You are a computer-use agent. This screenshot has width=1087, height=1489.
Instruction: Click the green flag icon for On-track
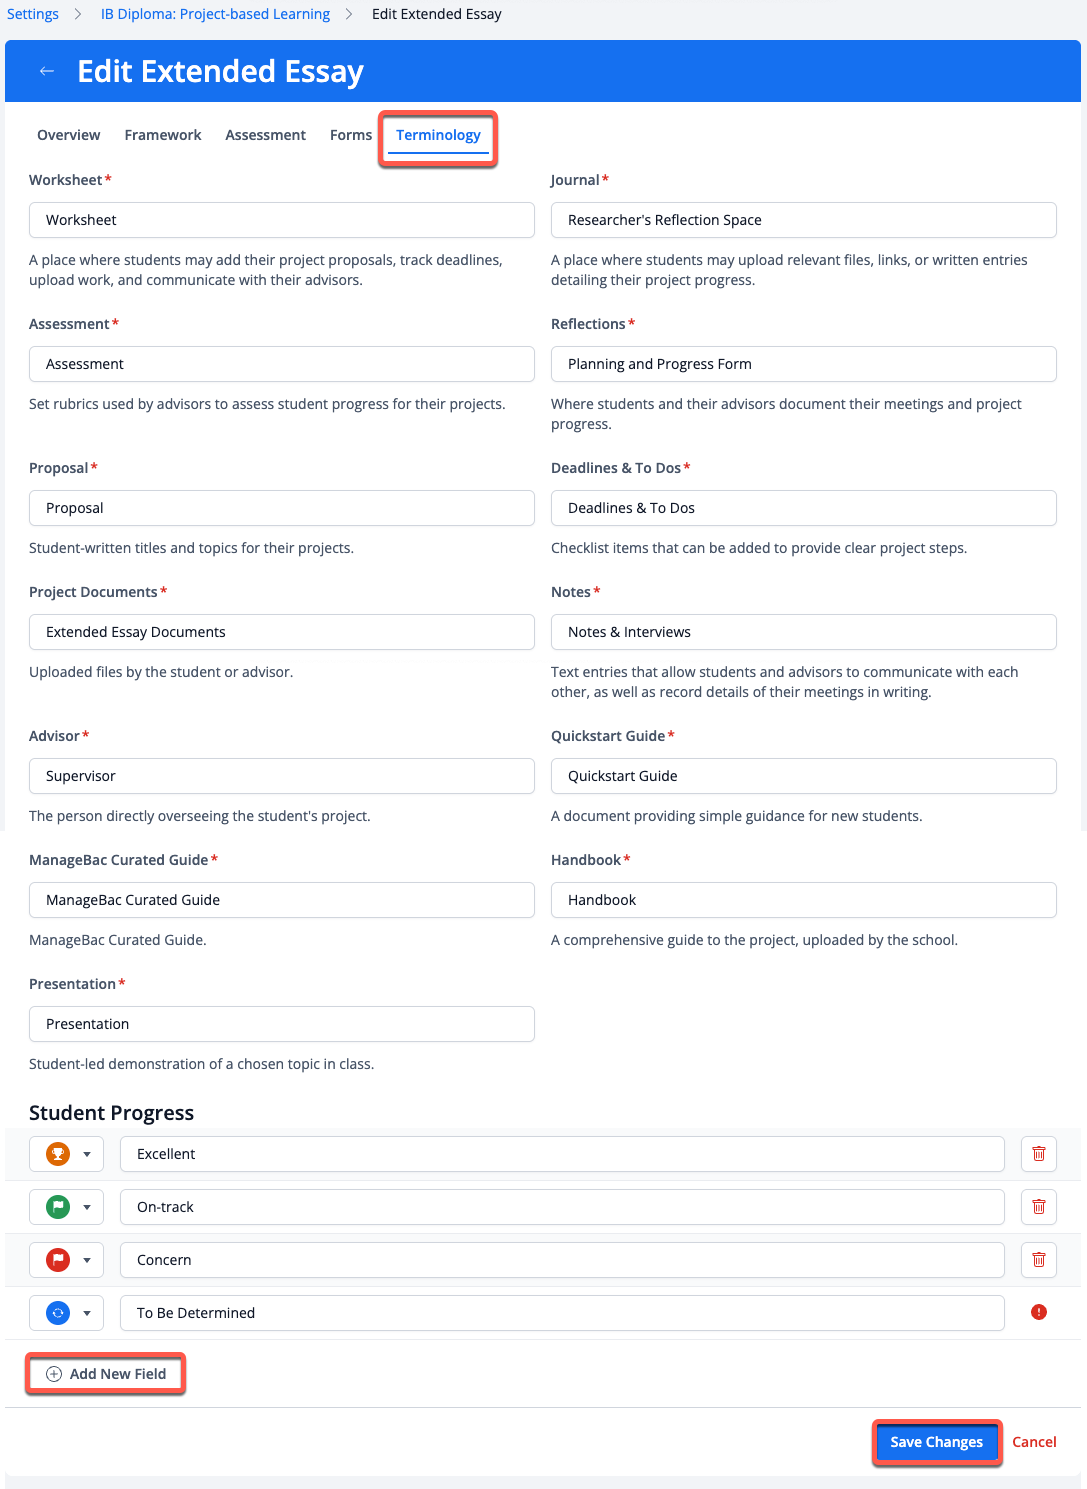click(58, 1207)
